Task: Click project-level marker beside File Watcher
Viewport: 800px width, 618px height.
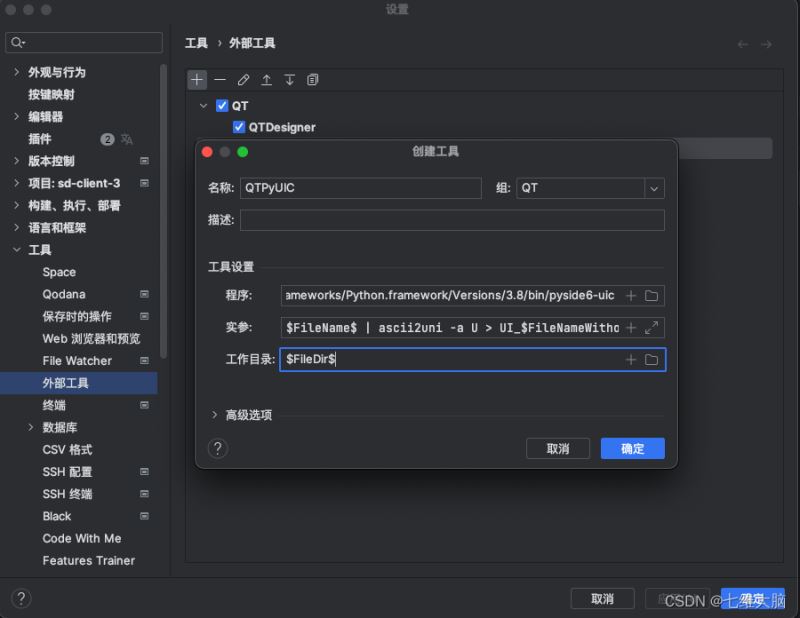Action: click(x=144, y=360)
